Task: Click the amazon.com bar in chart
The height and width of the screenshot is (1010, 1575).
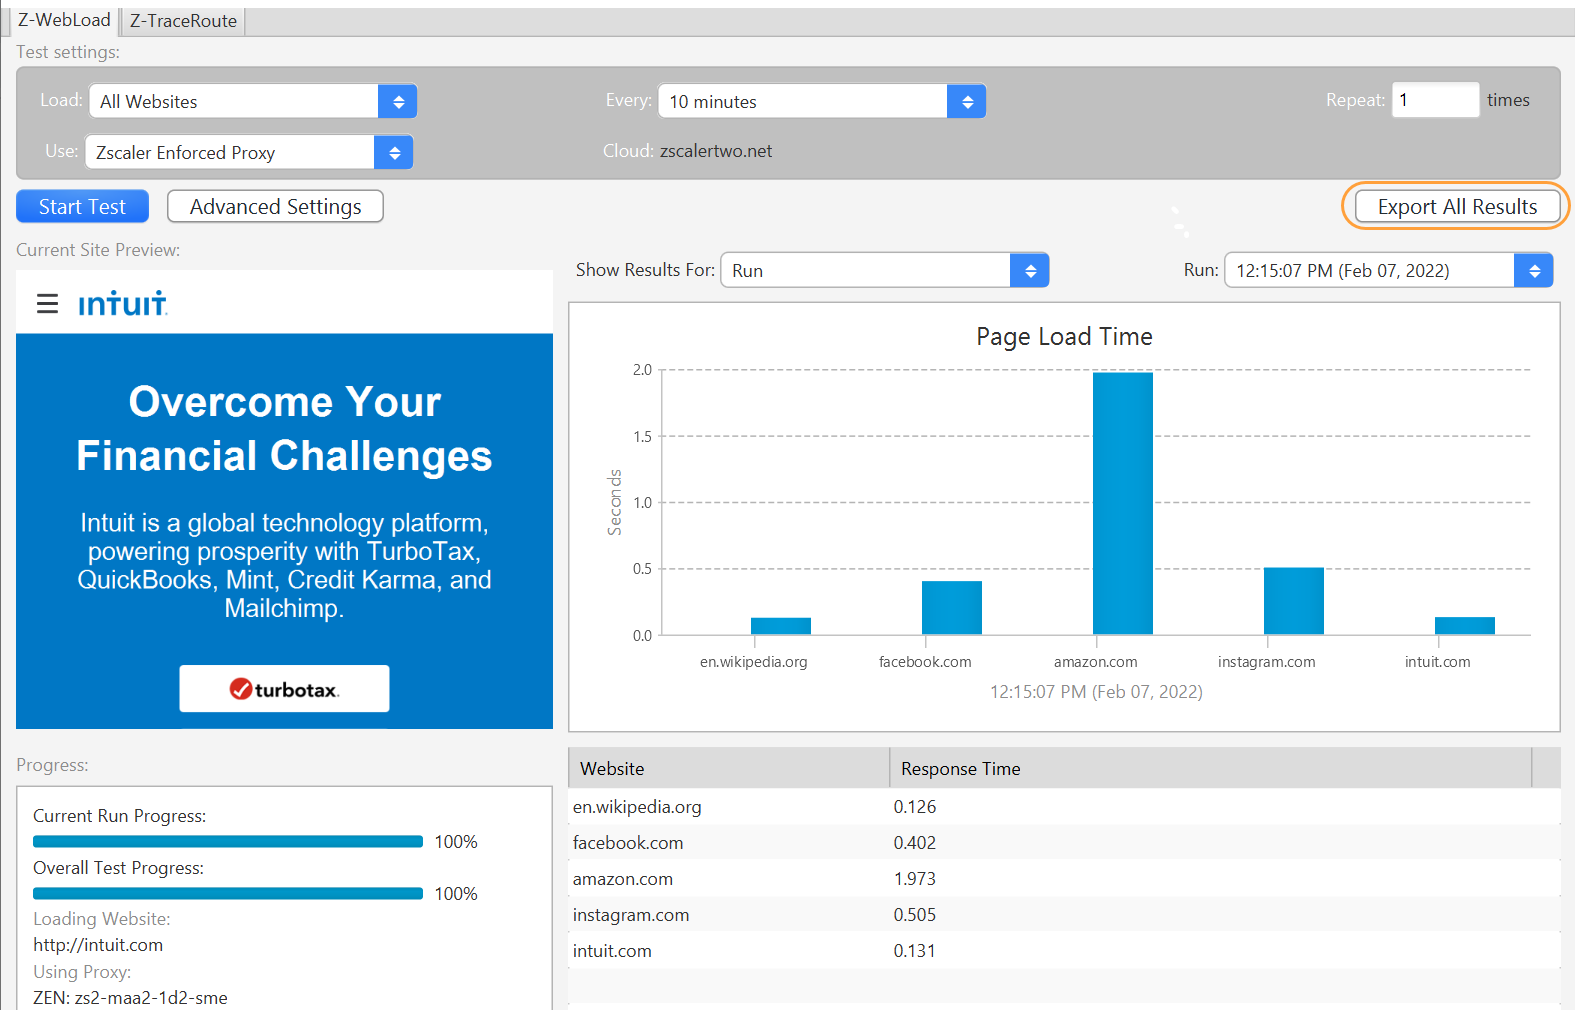Action: click(1123, 503)
